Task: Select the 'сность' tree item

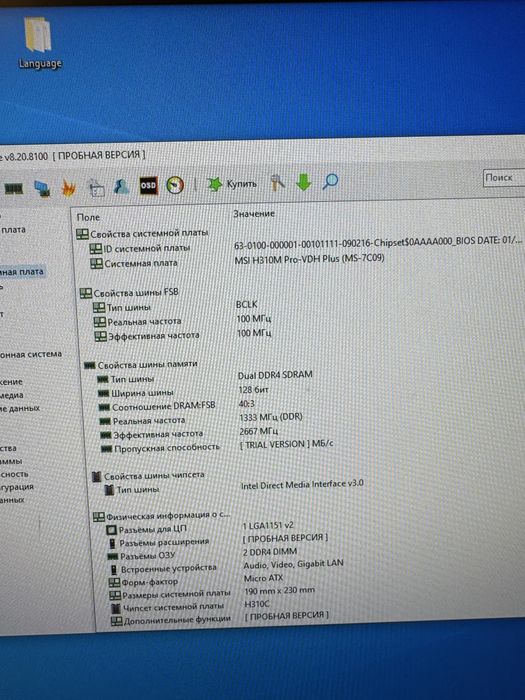Action: coord(14,474)
